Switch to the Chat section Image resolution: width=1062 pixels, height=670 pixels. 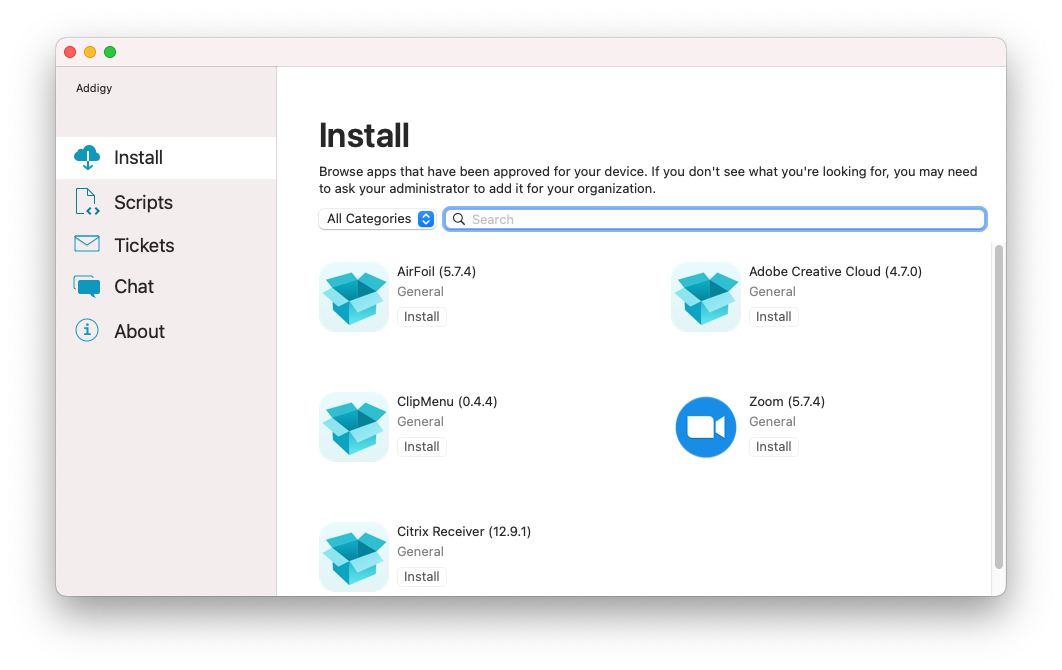pyautogui.click(x=166, y=287)
